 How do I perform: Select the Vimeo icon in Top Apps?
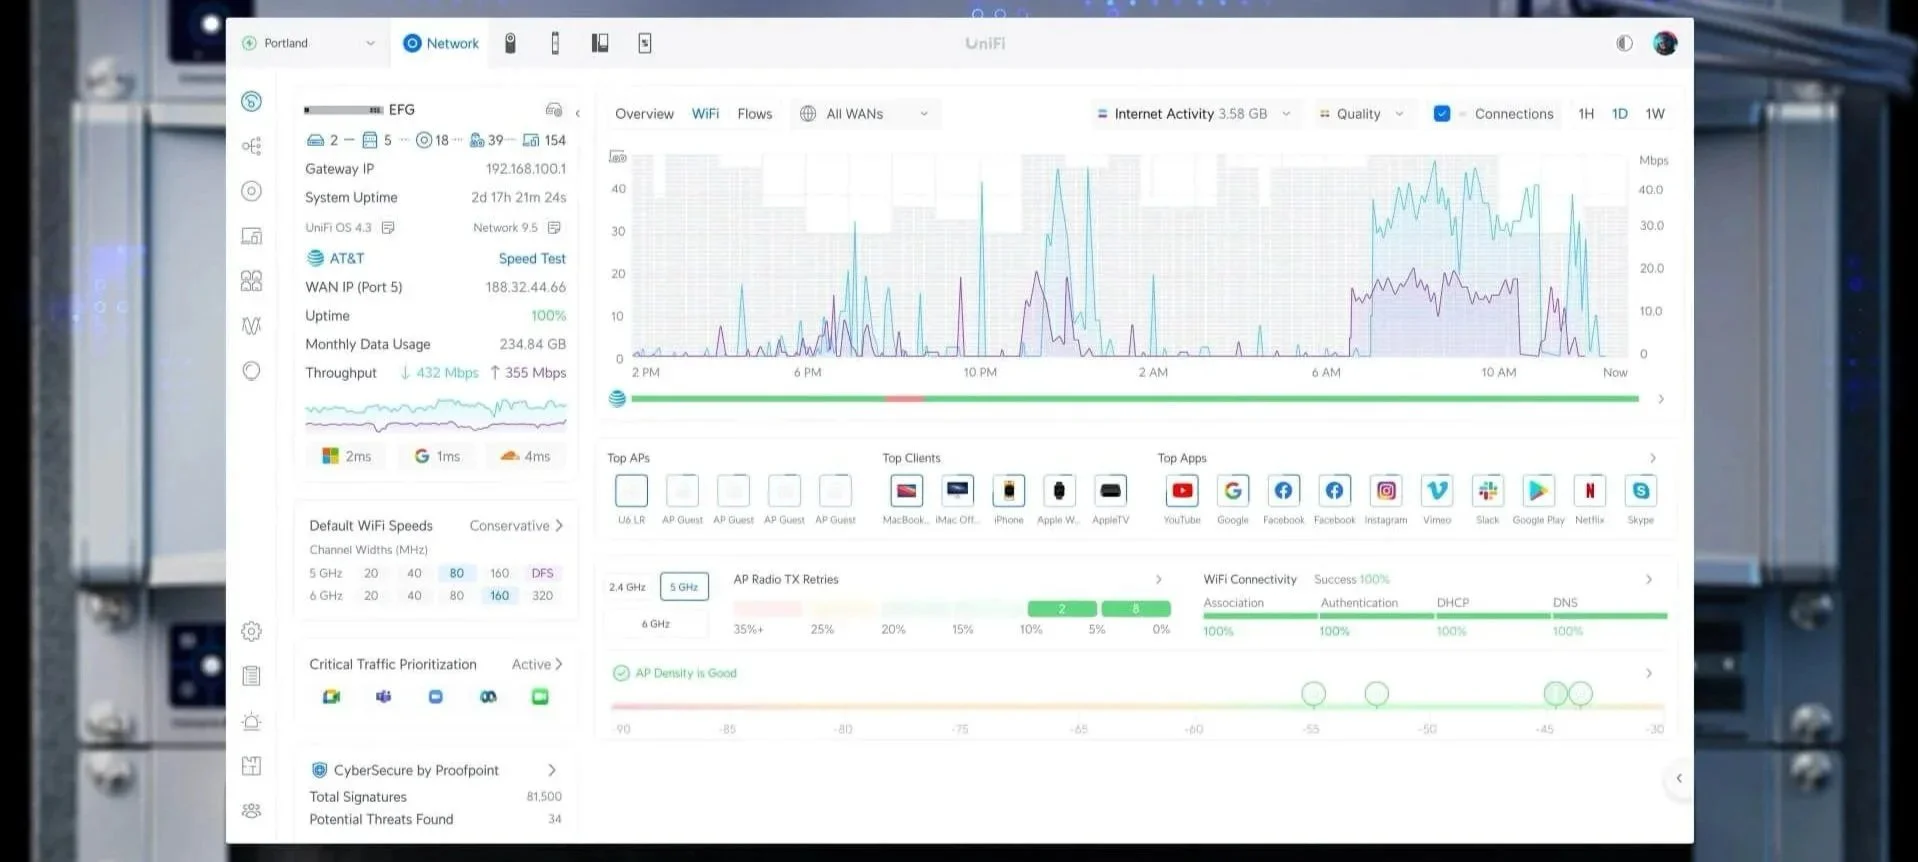point(1437,491)
